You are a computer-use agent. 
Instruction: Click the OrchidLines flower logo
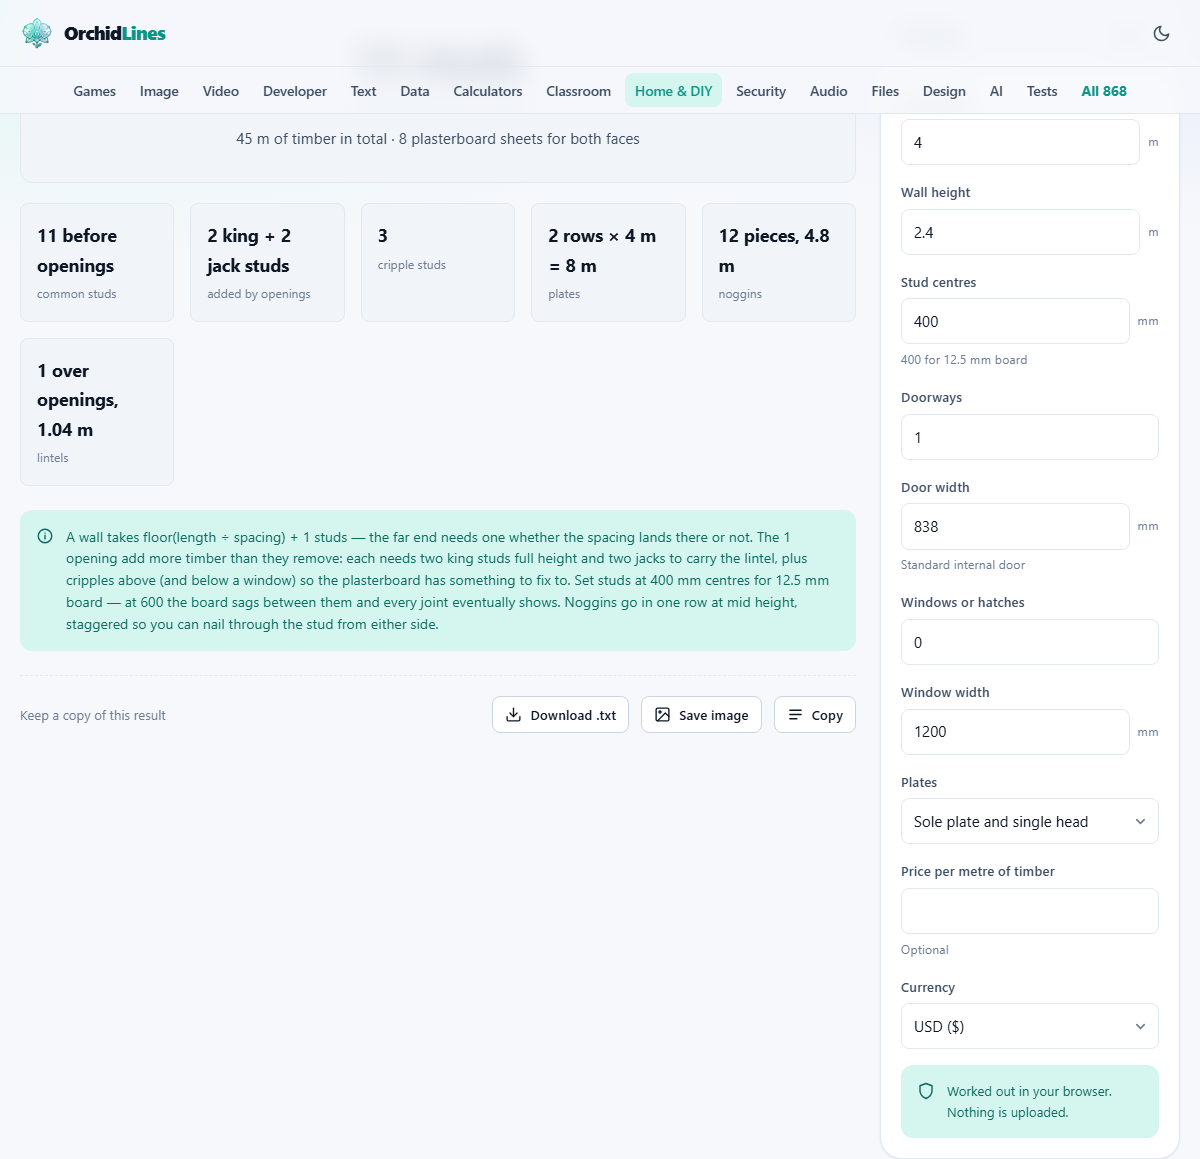tap(37, 33)
